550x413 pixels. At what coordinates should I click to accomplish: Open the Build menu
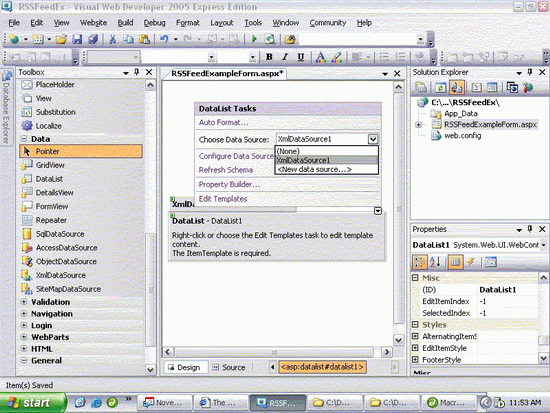coord(125,23)
